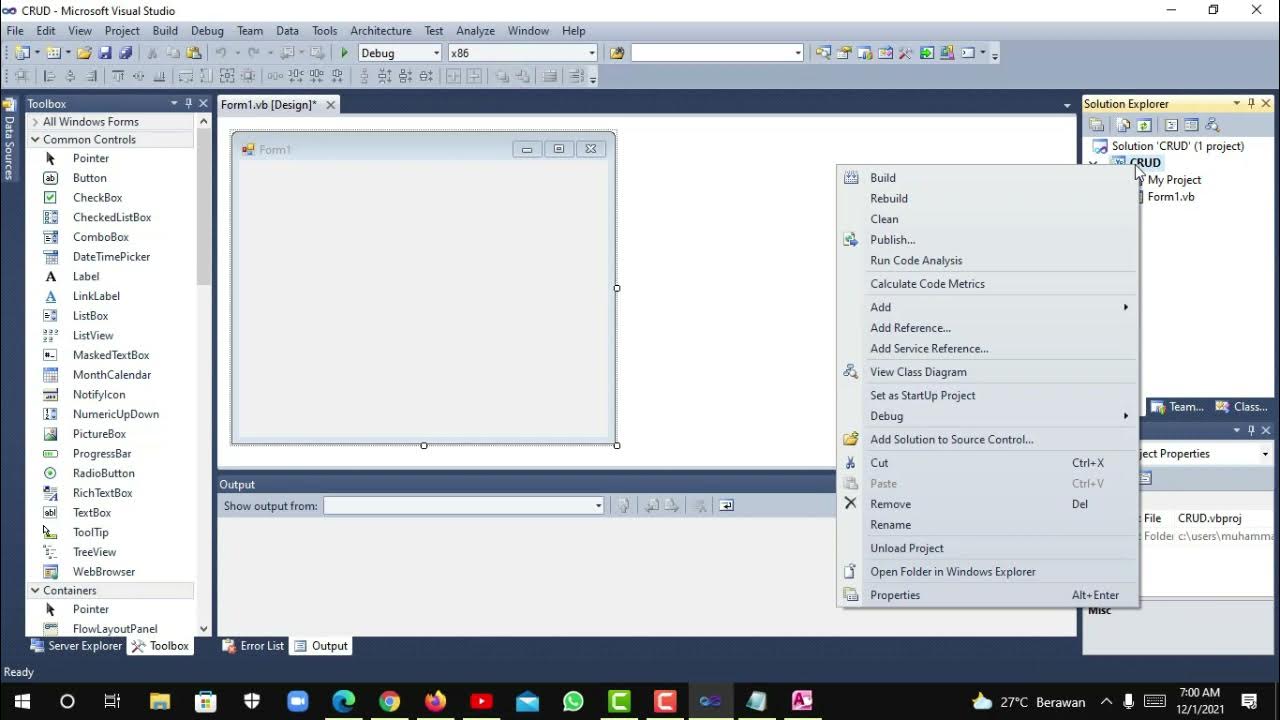Choose Unload Project from context menu

[988, 548]
